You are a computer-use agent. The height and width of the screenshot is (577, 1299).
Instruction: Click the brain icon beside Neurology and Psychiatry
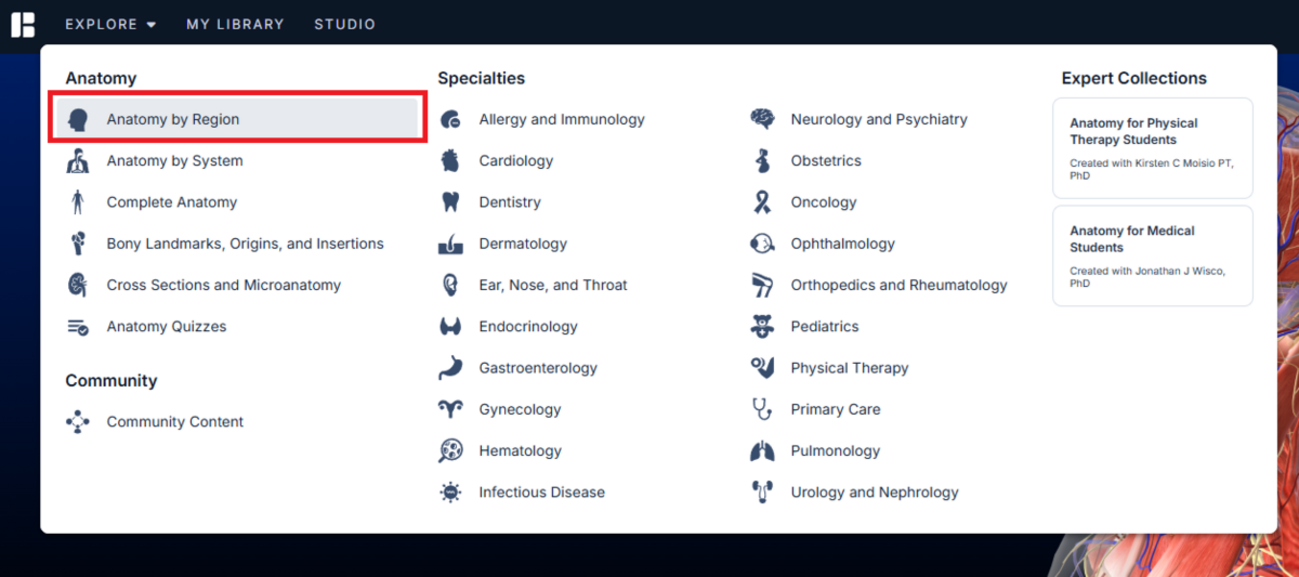tap(763, 119)
